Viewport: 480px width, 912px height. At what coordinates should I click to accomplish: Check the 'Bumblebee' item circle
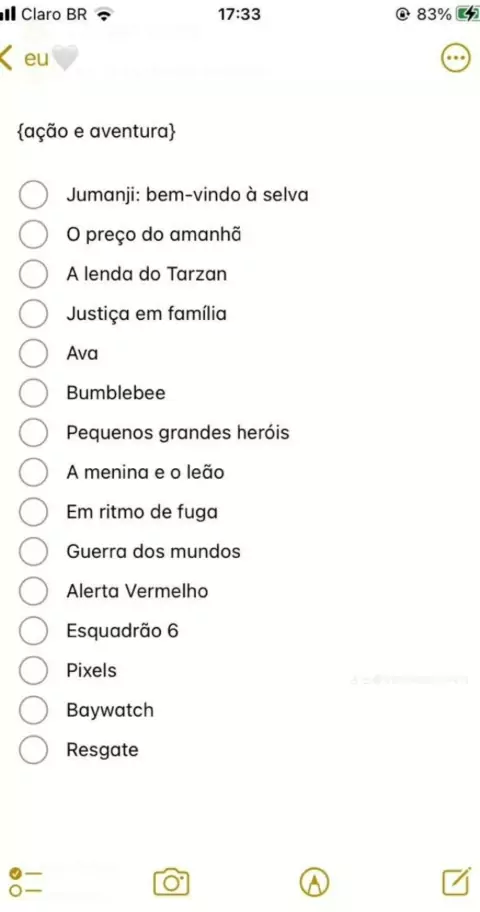33,393
